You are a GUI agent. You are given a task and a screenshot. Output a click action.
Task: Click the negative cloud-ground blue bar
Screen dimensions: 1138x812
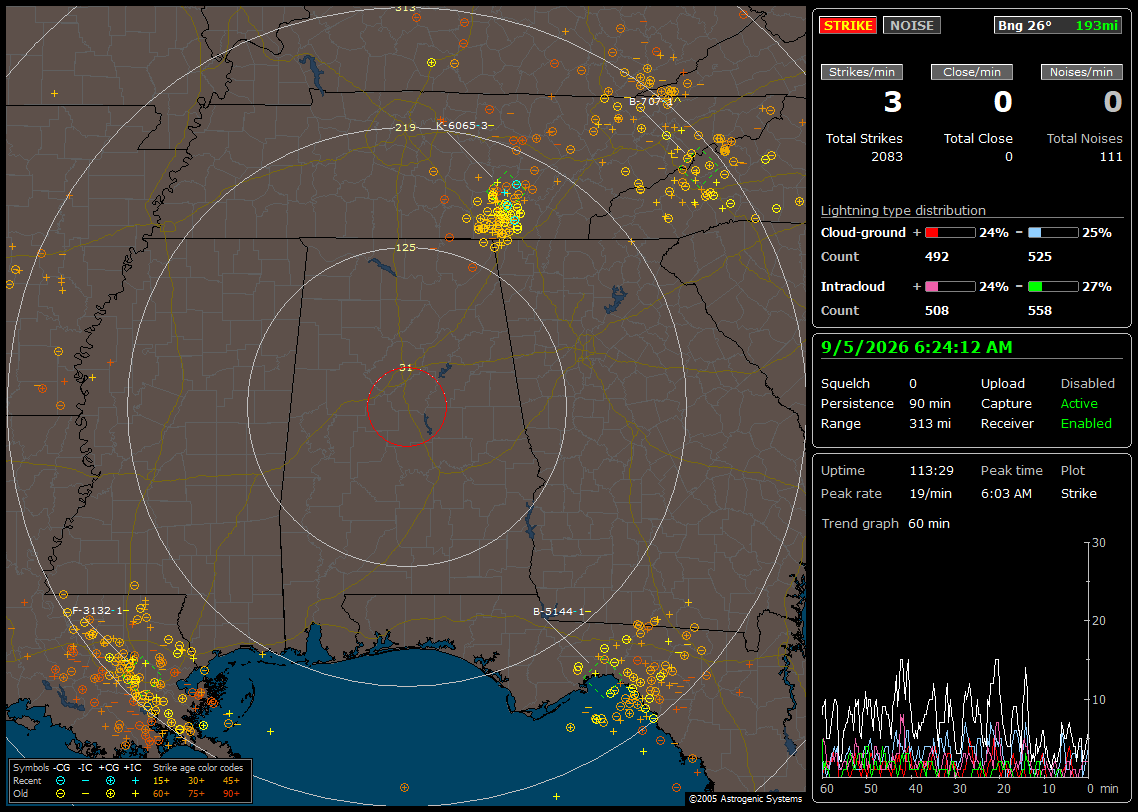[x=1053, y=233]
